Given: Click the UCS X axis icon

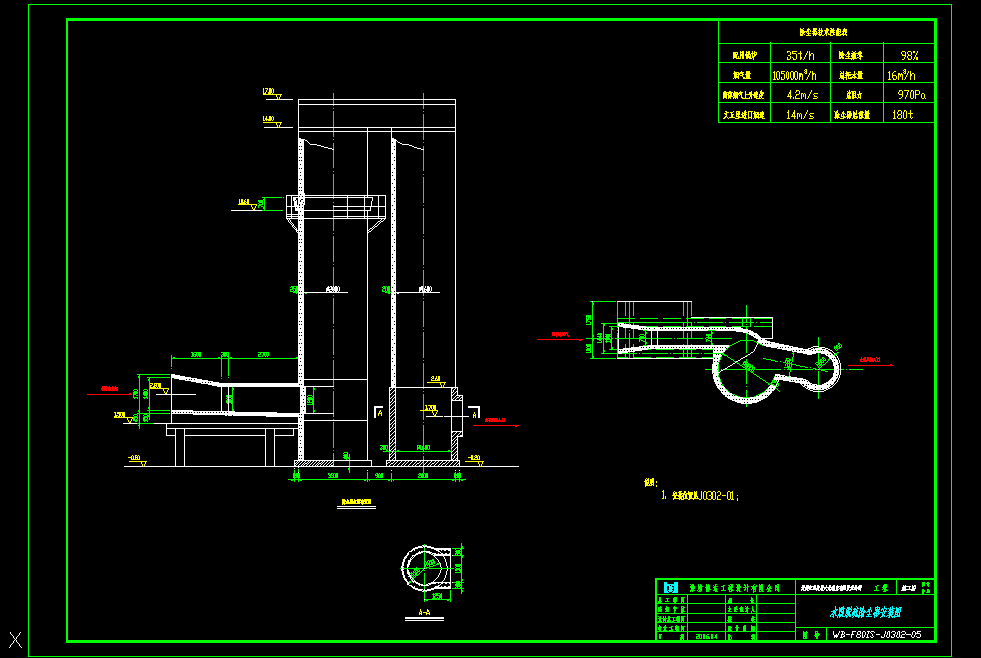Looking at the screenshot, I should 15,639.
